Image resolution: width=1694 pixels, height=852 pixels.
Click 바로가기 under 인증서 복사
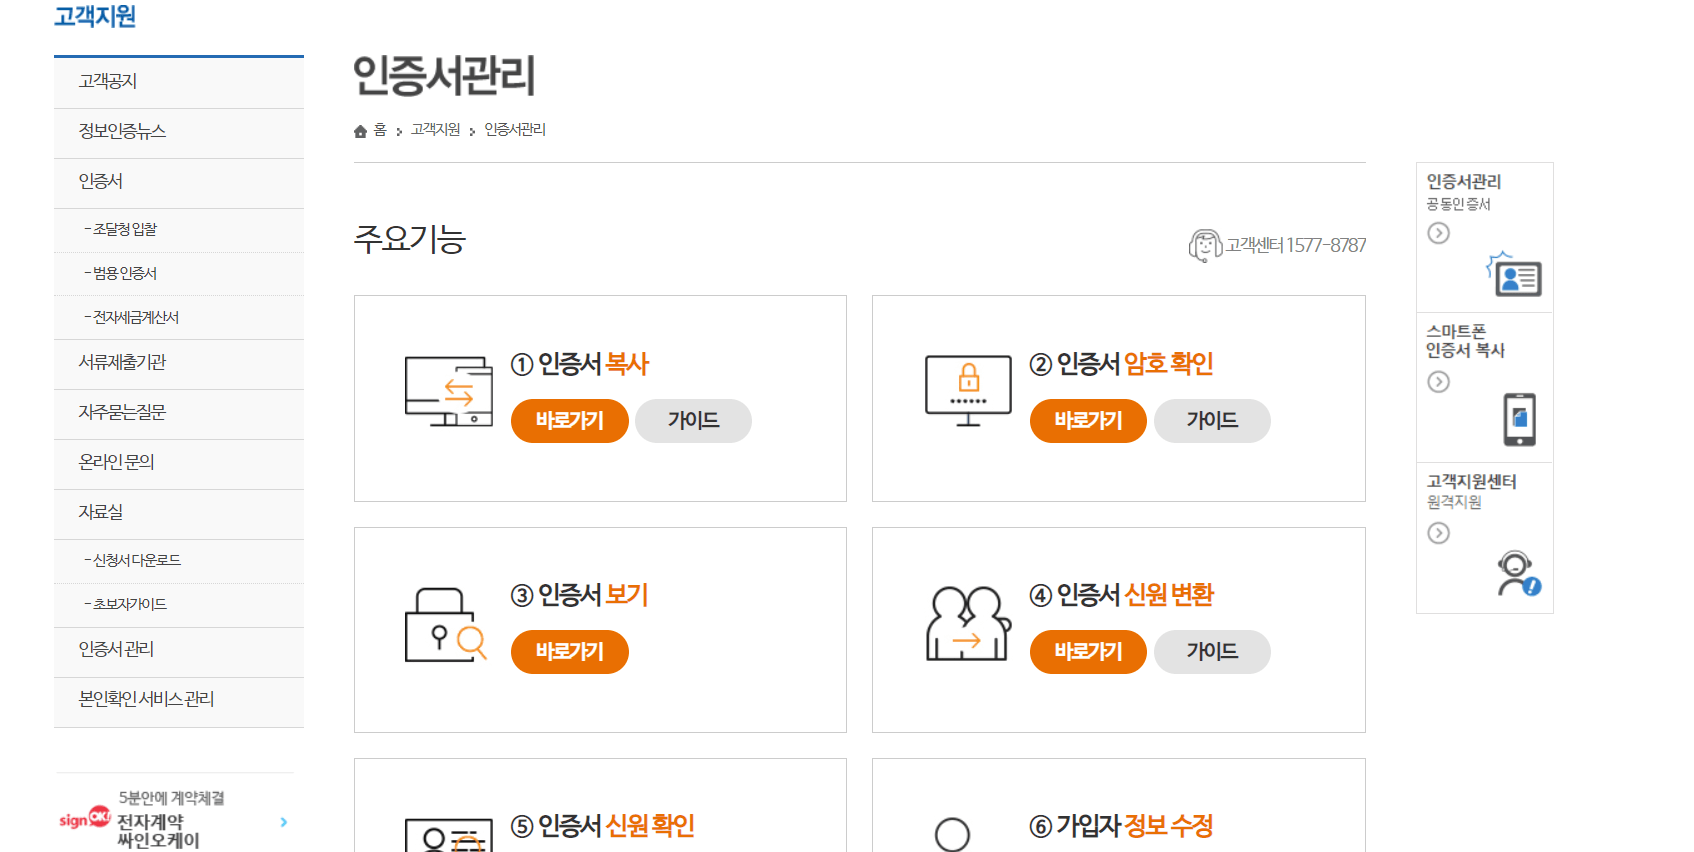569,421
